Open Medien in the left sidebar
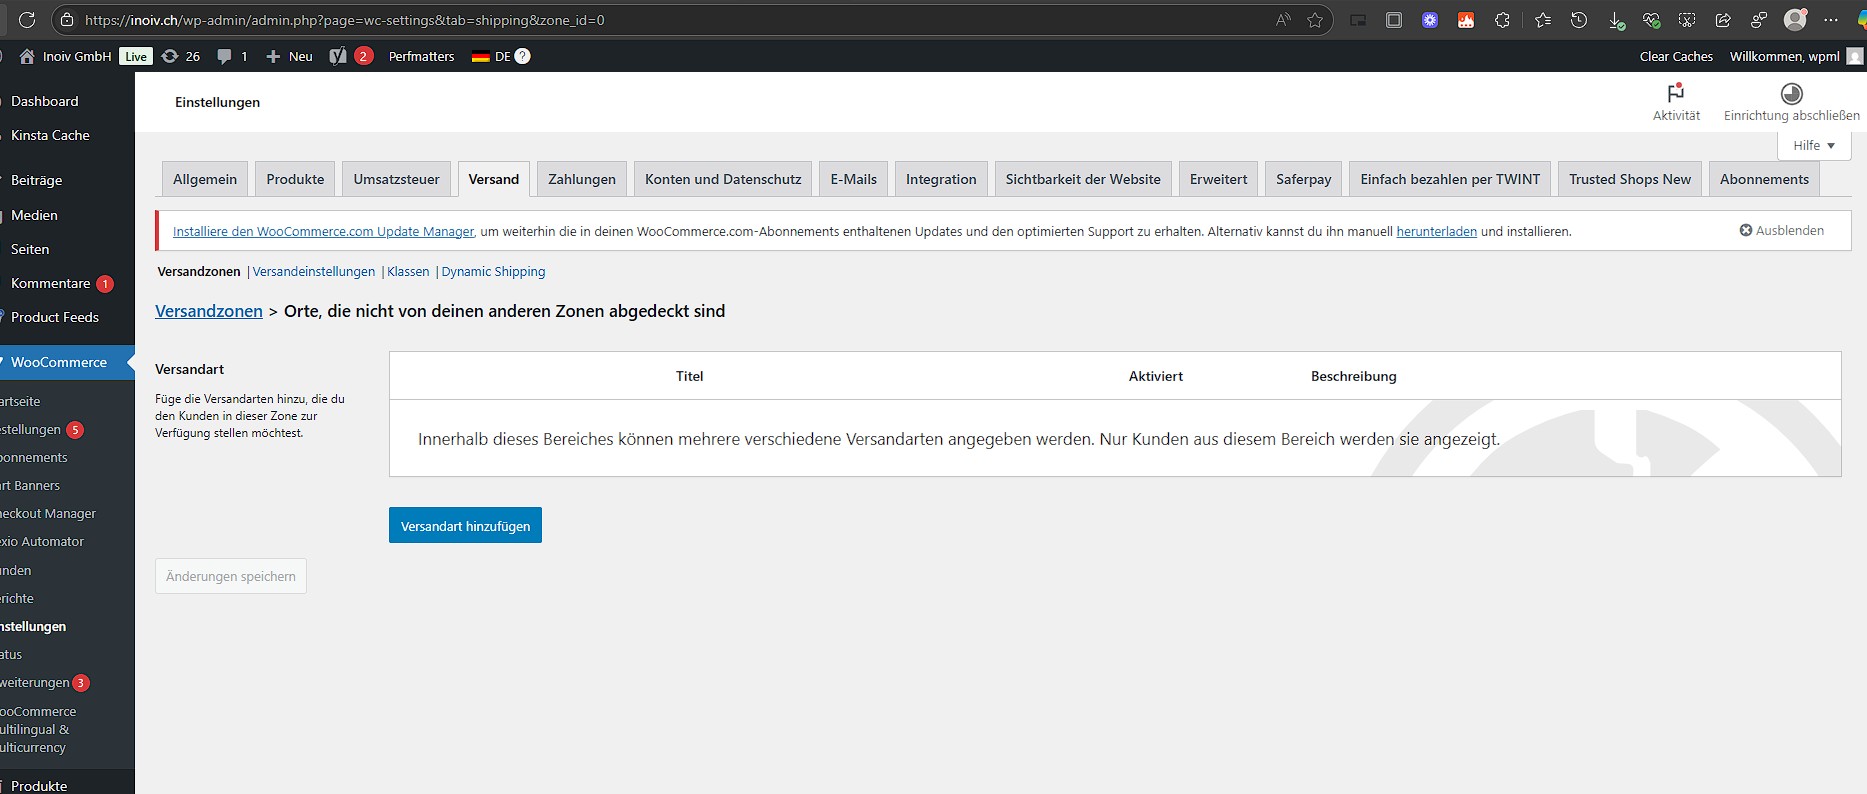The width and height of the screenshot is (1867, 794). pos(34,215)
